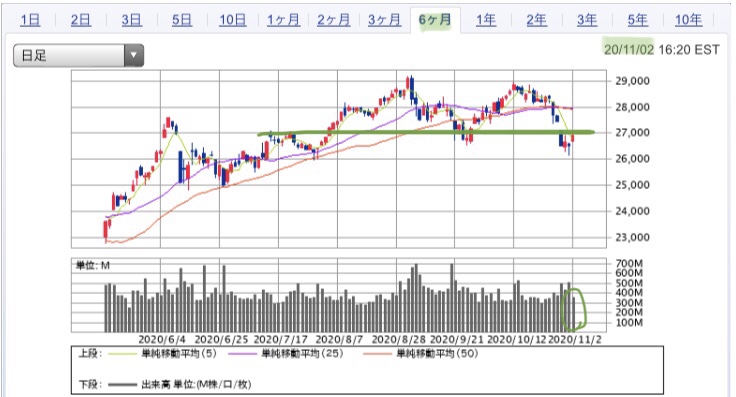Switch to the 2日 range tab

(81, 20)
